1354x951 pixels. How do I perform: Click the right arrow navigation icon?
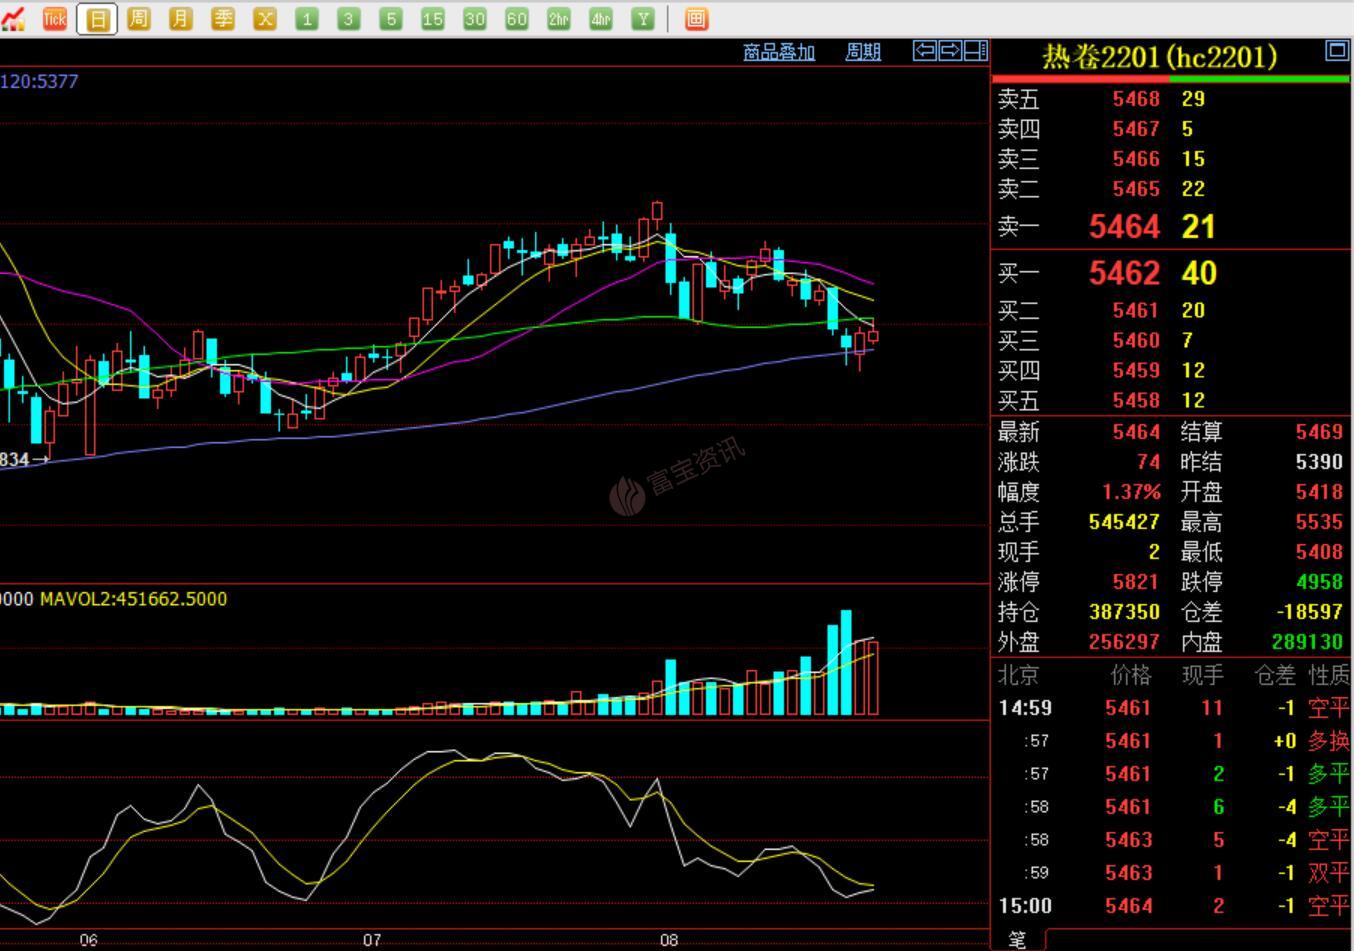click(x=950, y=50)
